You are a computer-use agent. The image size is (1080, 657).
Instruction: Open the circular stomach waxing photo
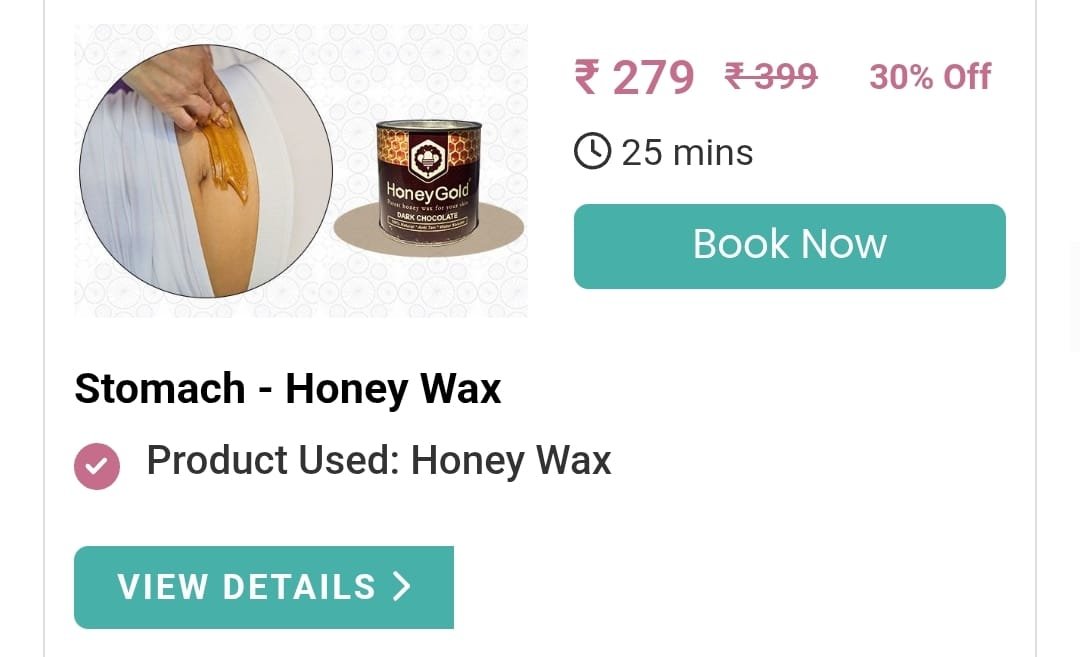[206, 171]
